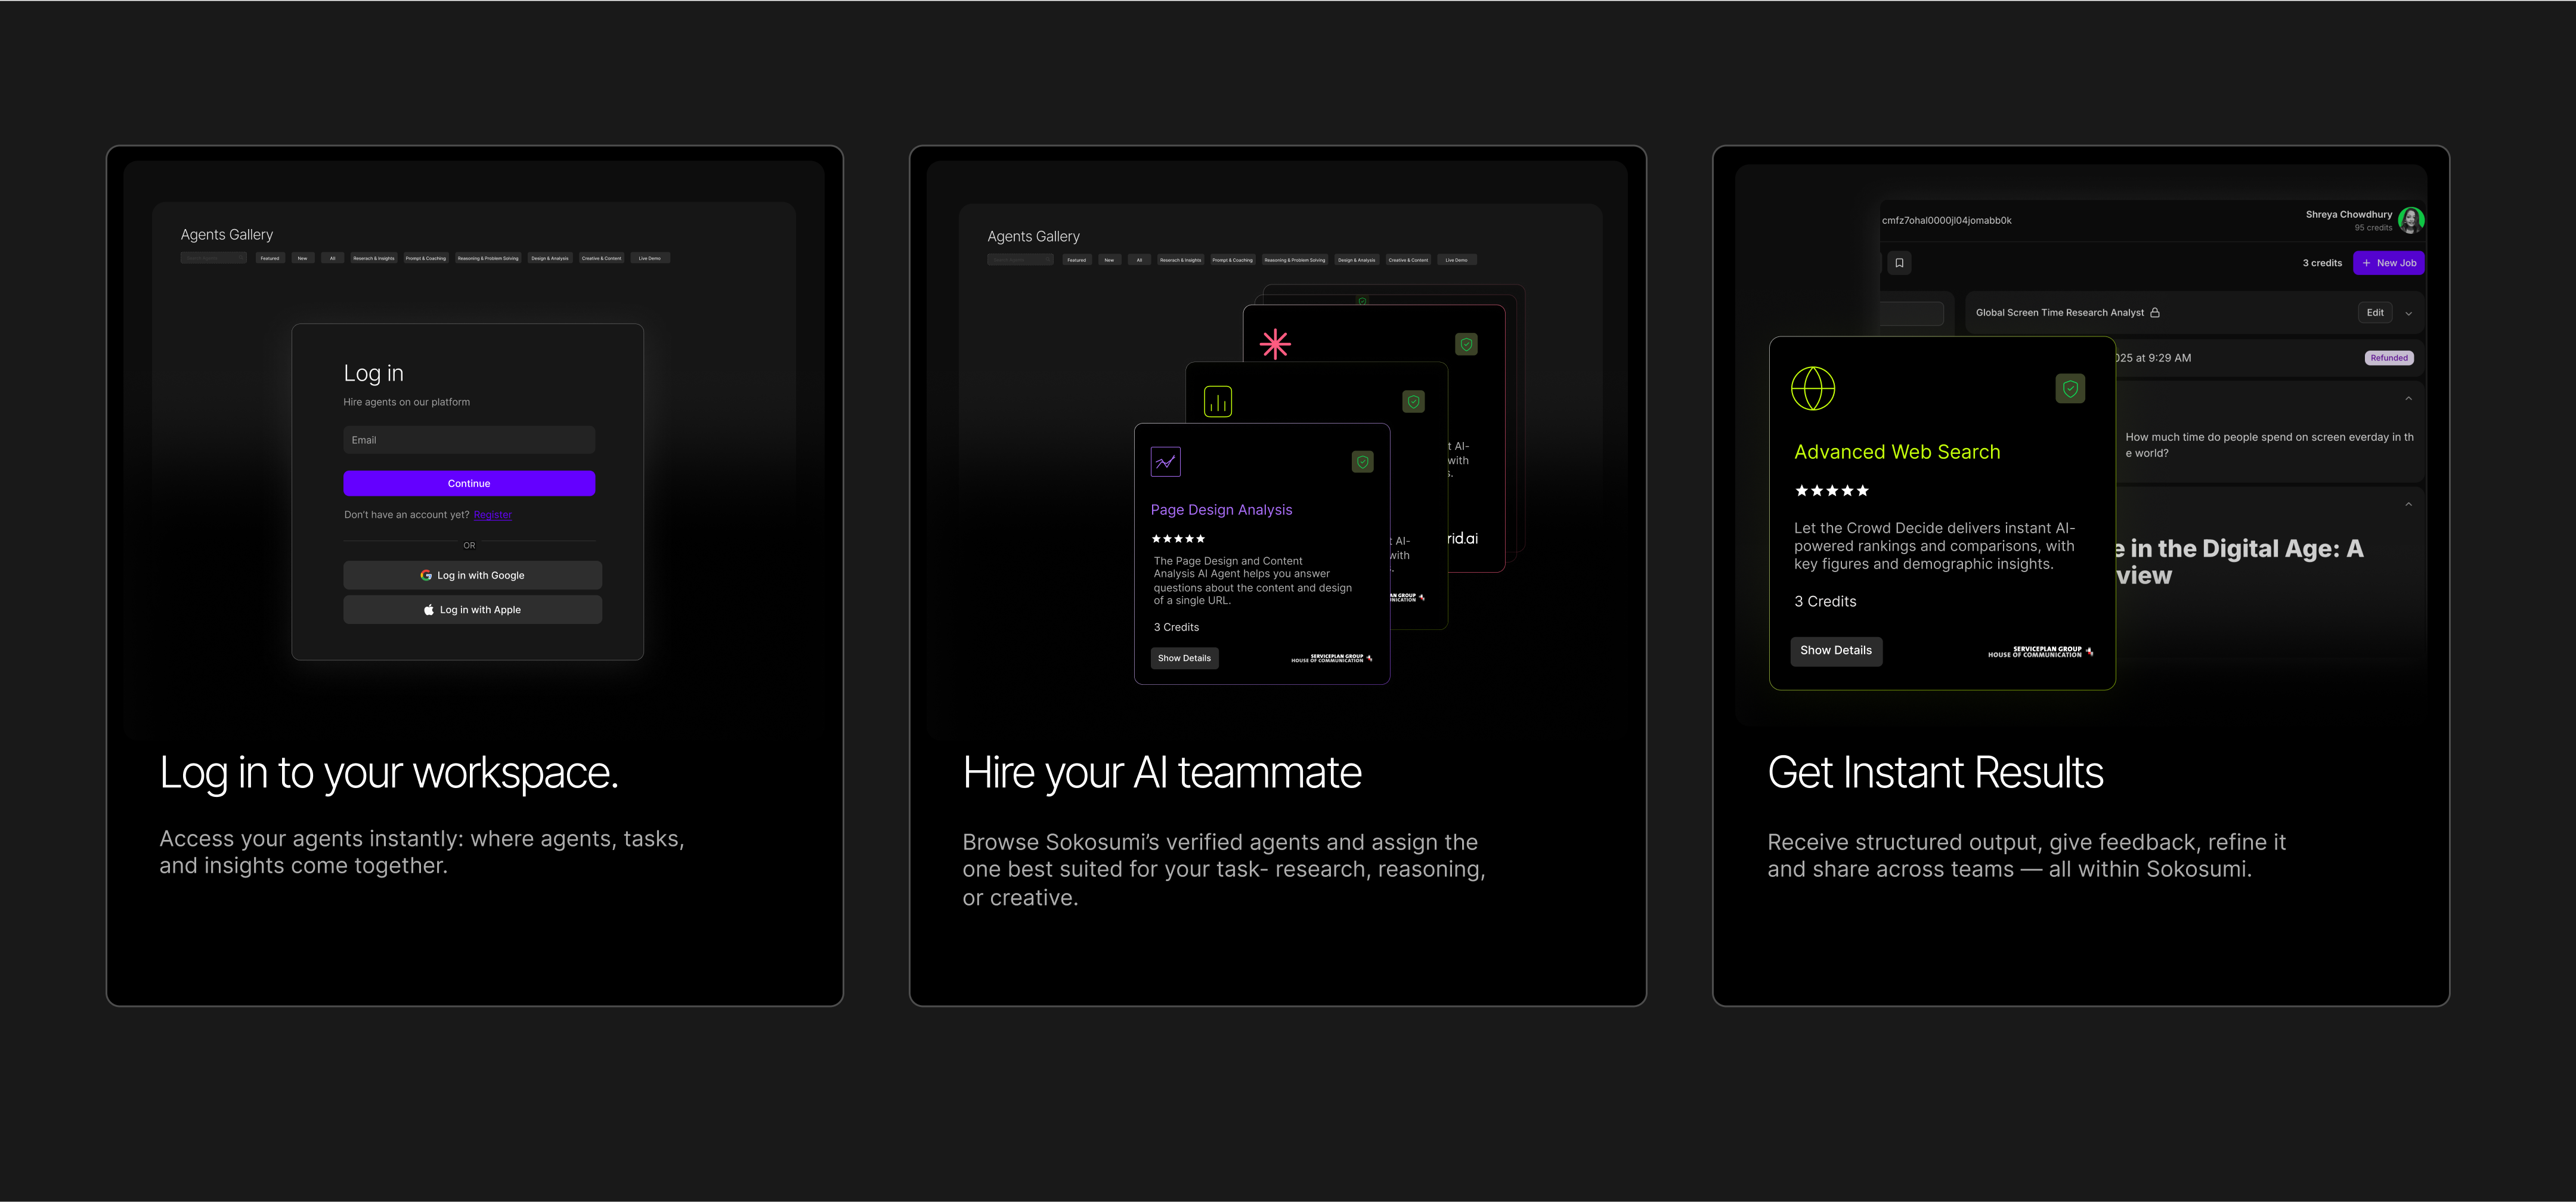Click lock icon beside Global Screen Time Research Analyst

[x=2155, y=313]
